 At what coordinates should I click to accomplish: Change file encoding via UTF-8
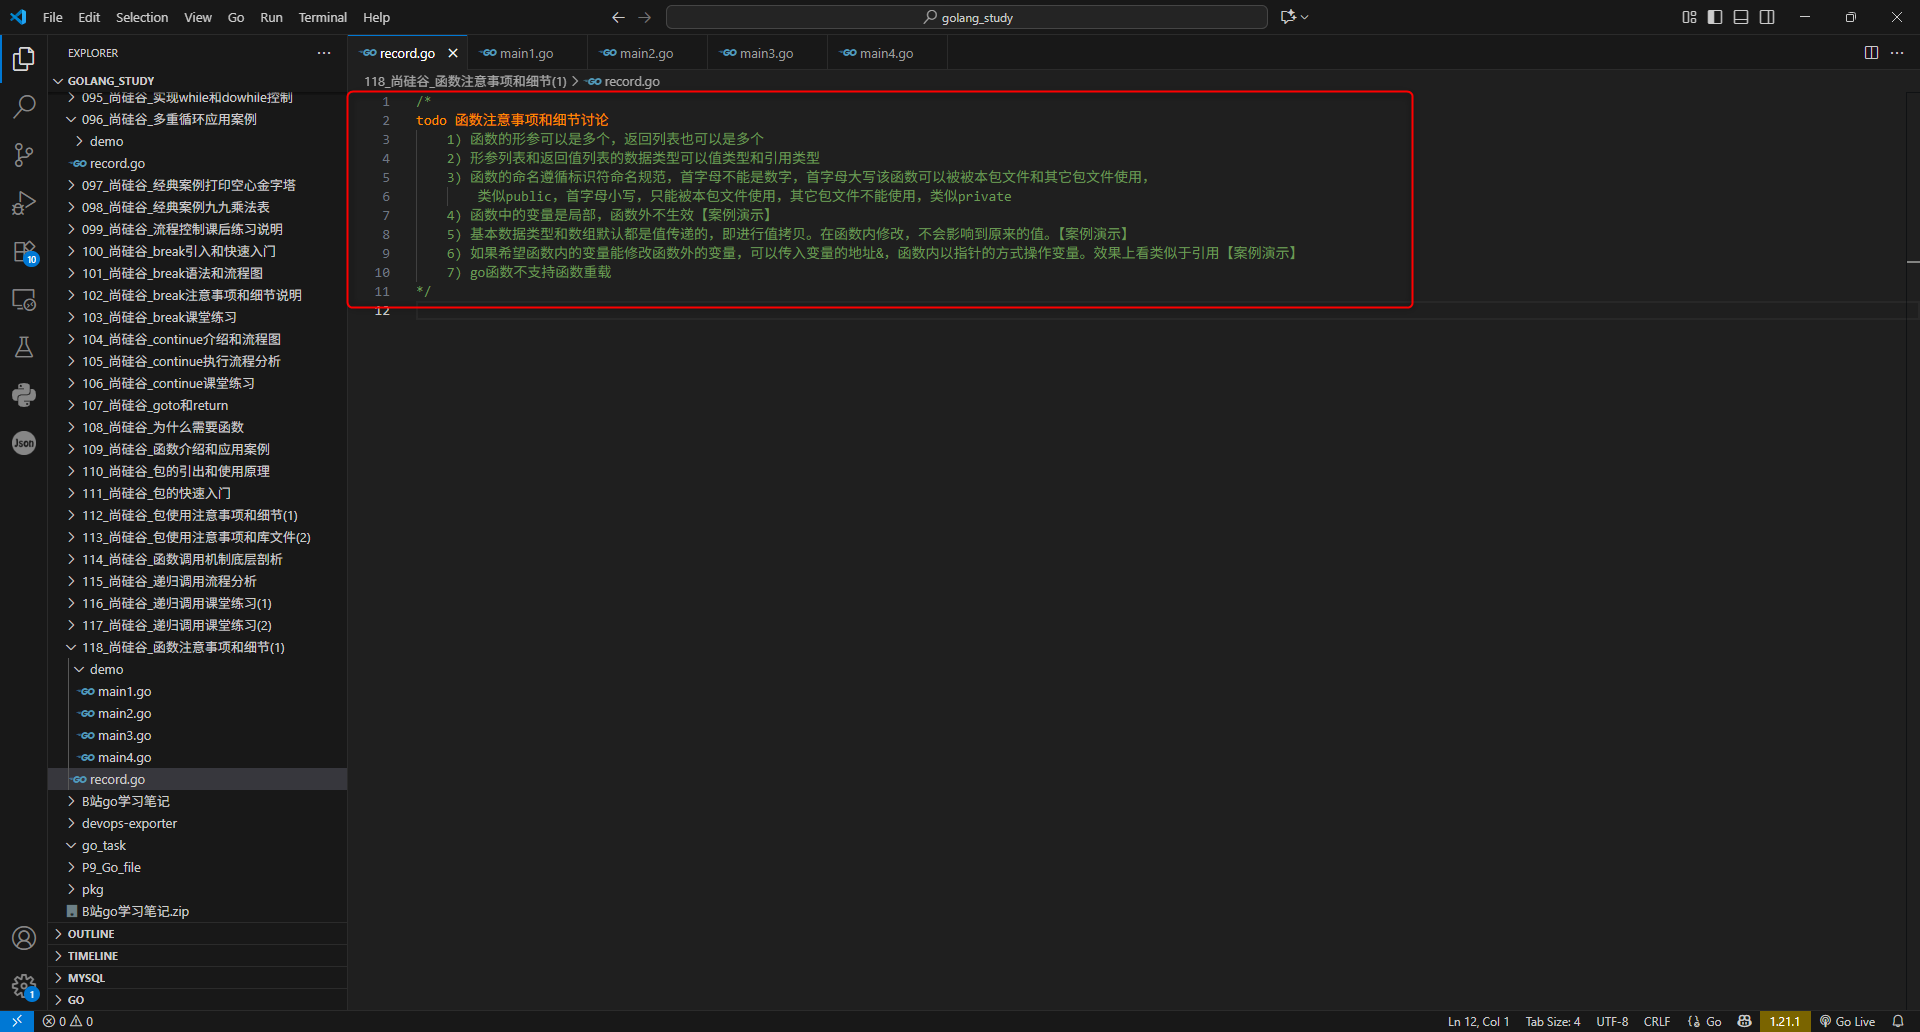pos(1612,1021)
